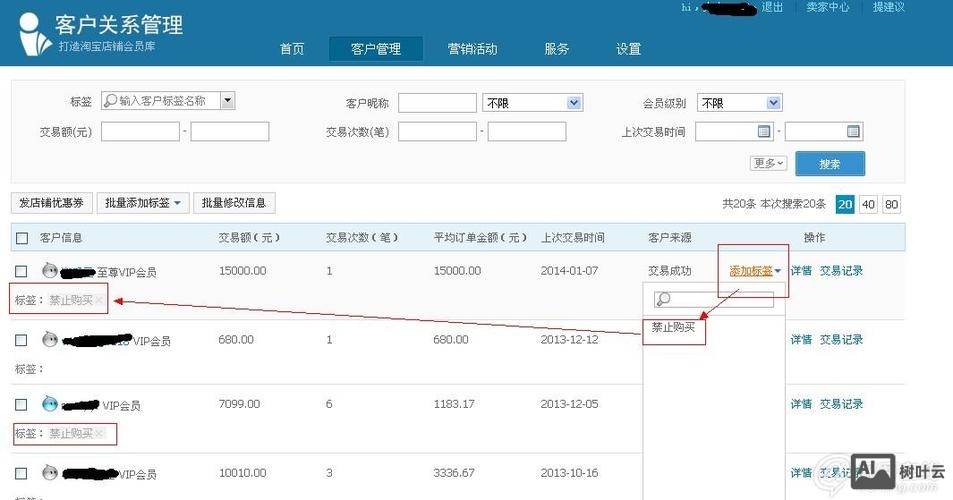Switch to the 客户管理 tab
The image size is (953, 500).
[376, 49]
